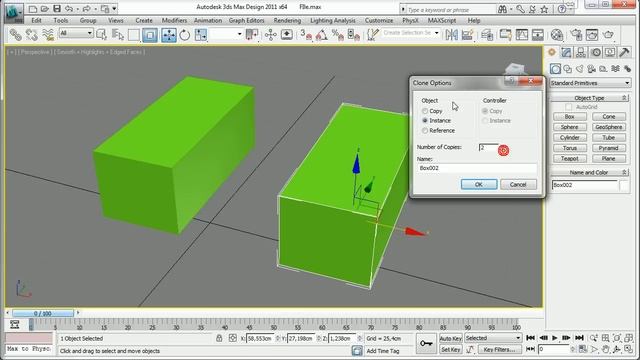This screenshot has height=360, width=640.
Task: Click Bind to Space Warp icon
Action: [48, 35]
